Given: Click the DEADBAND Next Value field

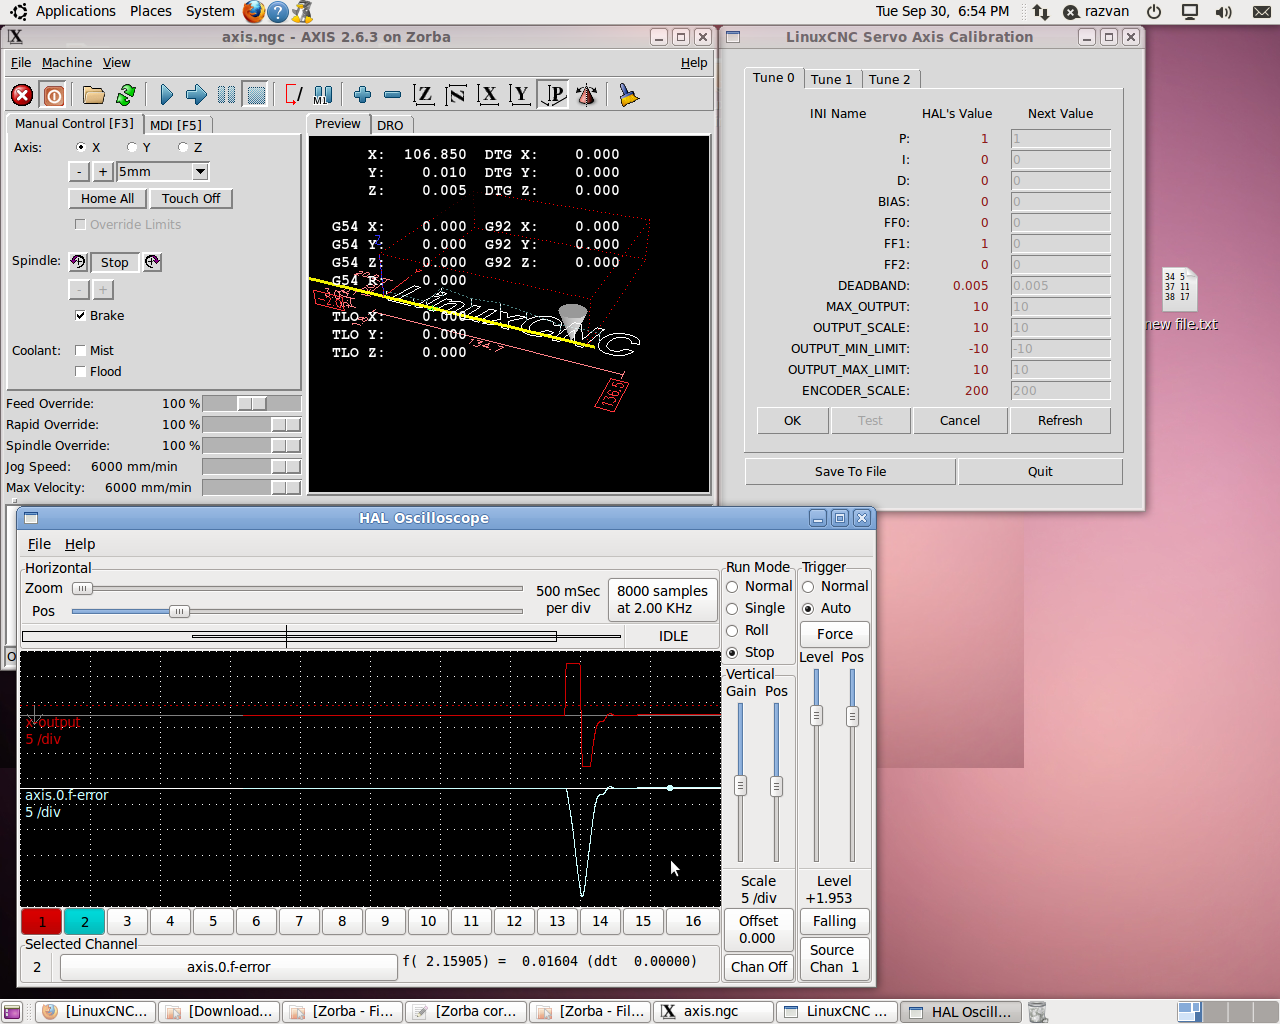Looking at the screenshot, I should coord(1060,286).
